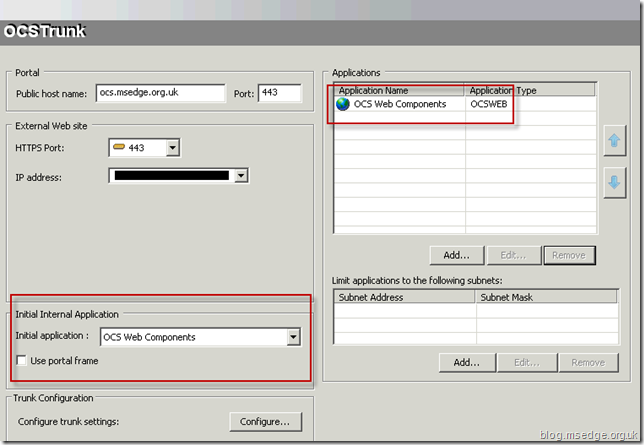Click the Public host name field
Screen dimensions: 644x445
coord(161,93)
